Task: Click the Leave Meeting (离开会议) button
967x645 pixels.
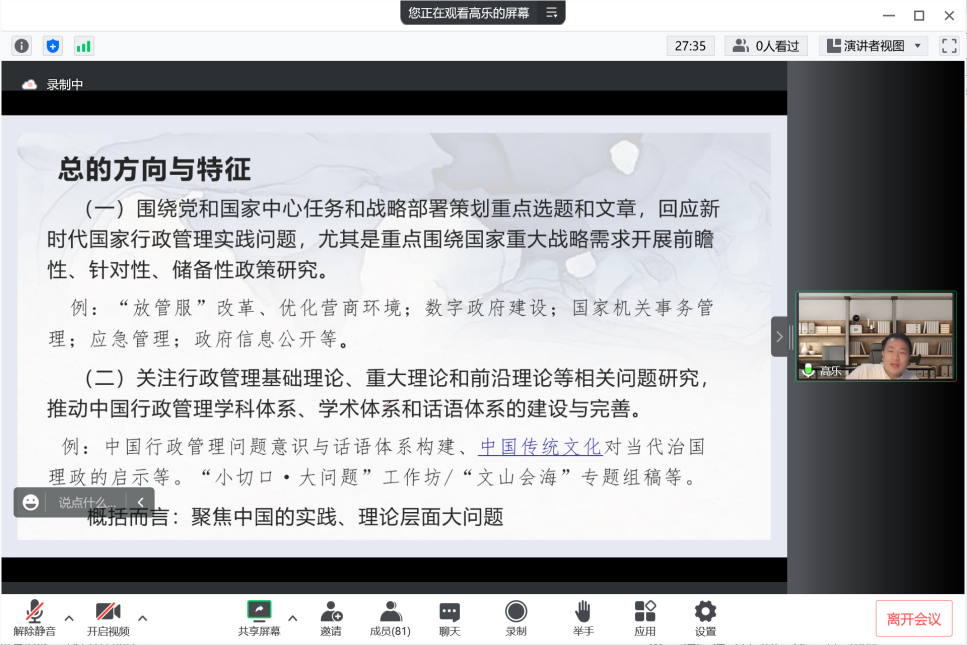Action: pos(913,619)
